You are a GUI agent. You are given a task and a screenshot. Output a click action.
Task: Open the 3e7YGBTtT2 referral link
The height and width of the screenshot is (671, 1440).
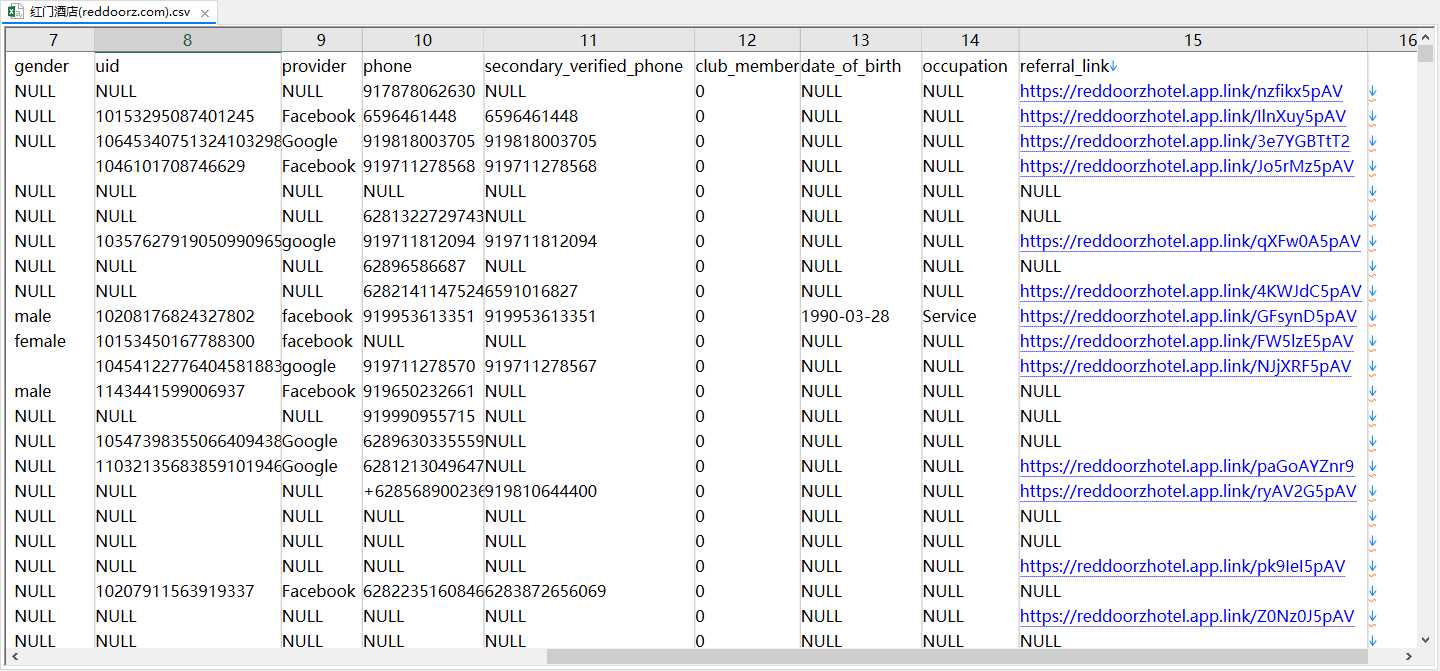pyautogui.click(x=1185, y=141)
